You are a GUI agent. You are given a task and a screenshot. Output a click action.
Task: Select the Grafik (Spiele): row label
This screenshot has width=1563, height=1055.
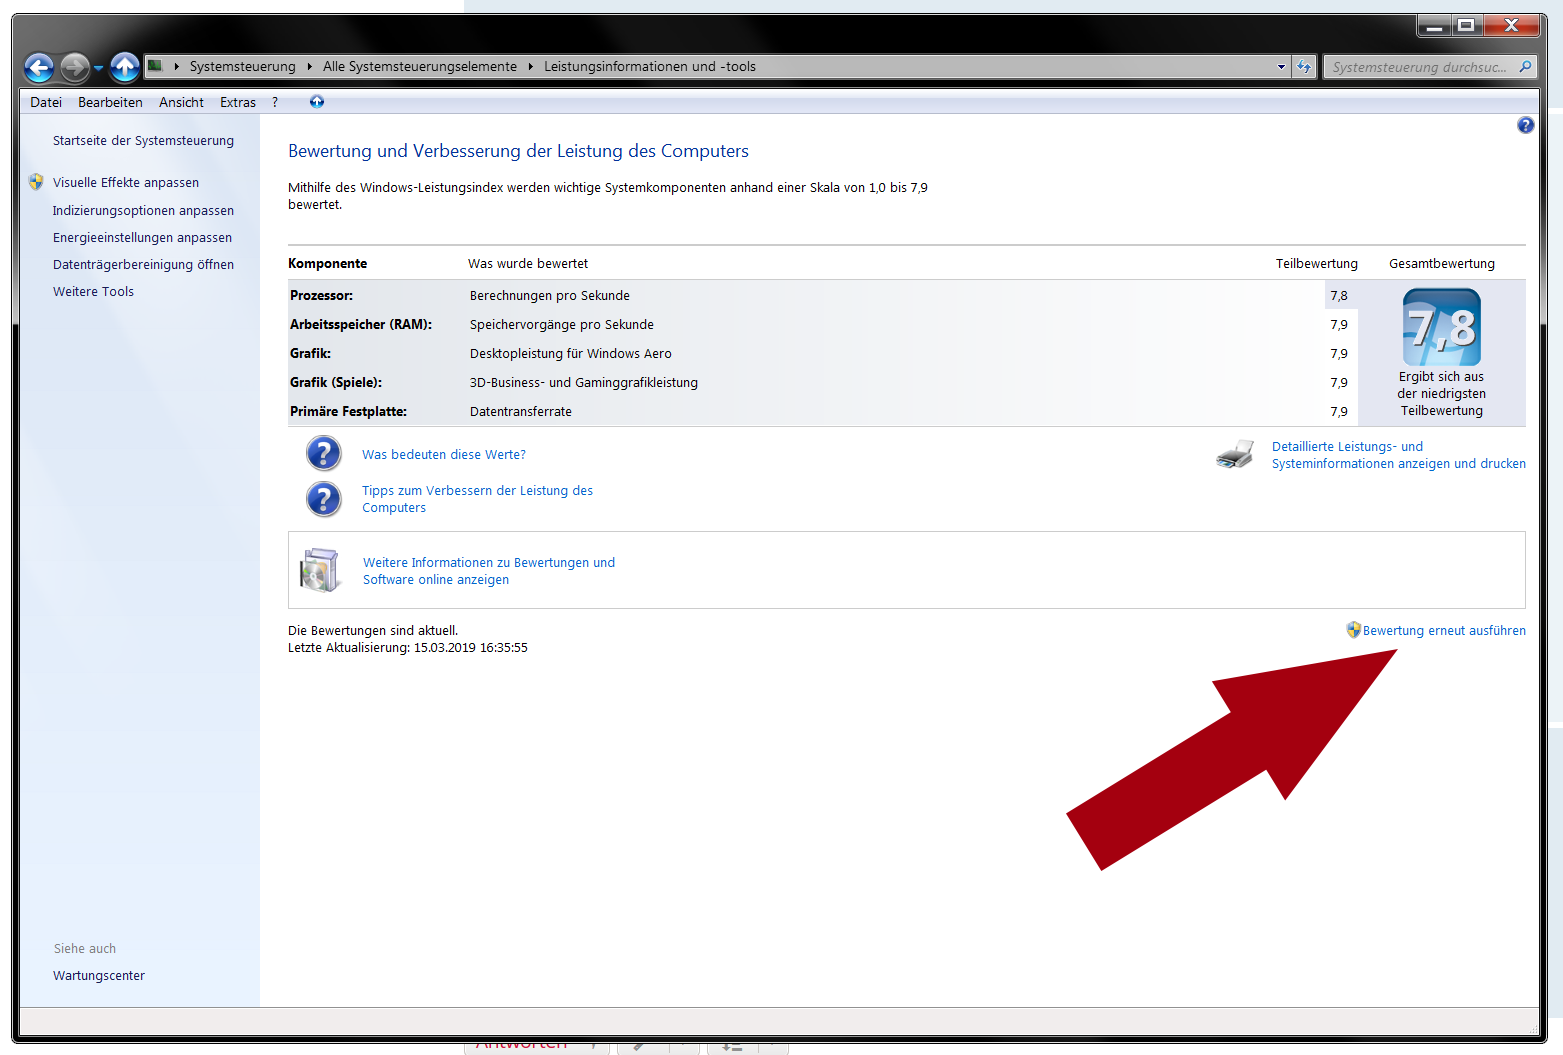[336, 383]
